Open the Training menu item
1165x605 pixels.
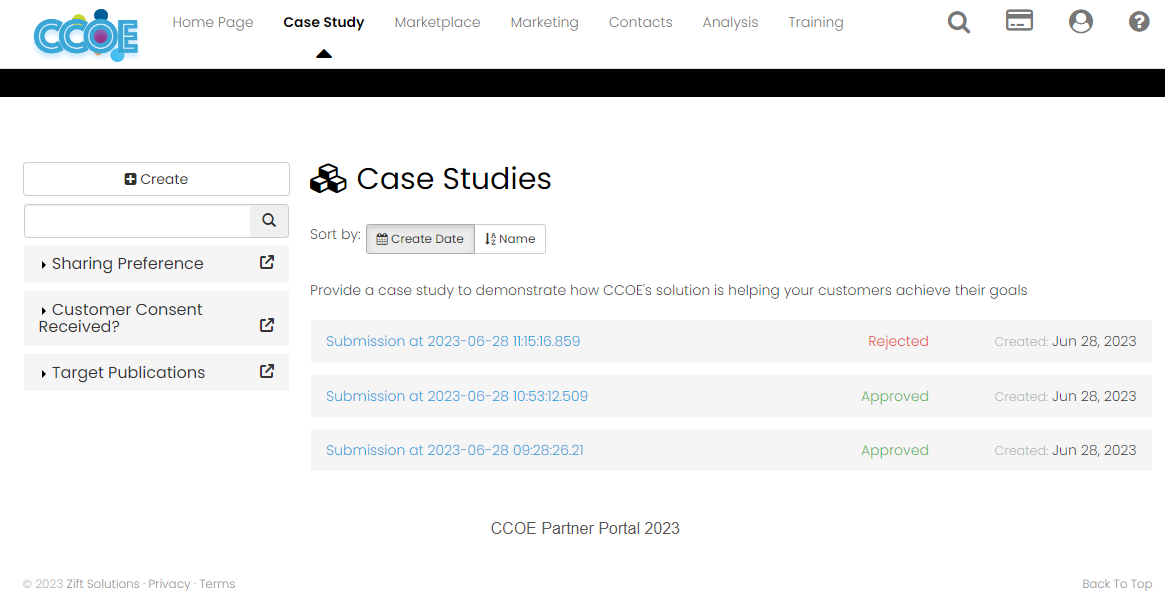(815, 22)
